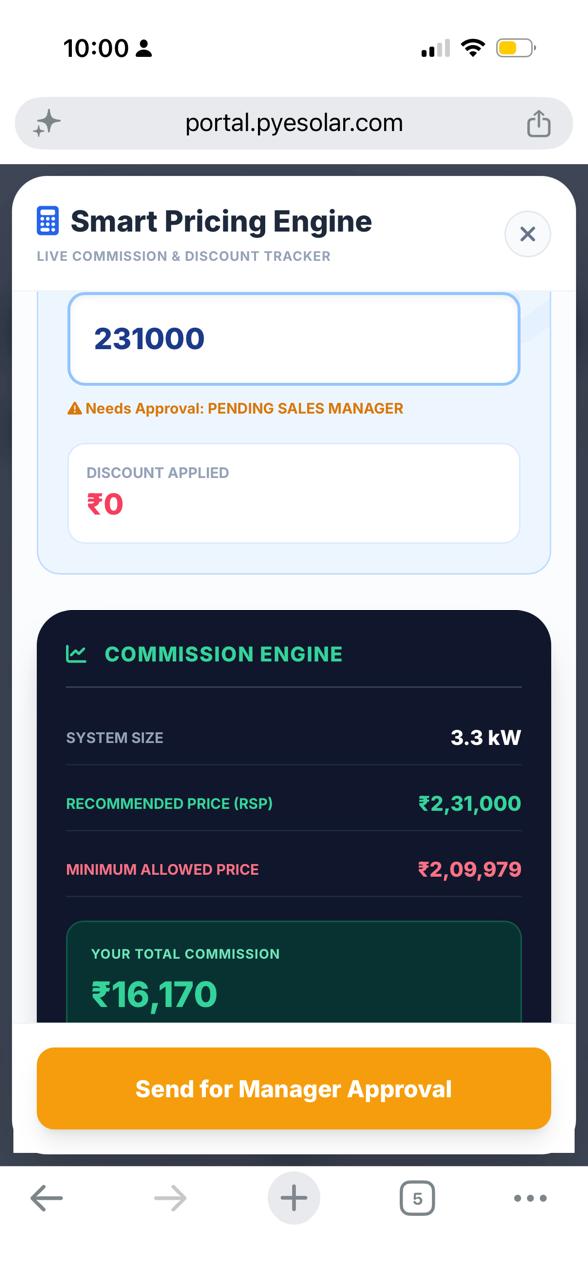Open a new tab with plus button
The width and height of the screenshot is (588, 1280).
point(293,1198)
